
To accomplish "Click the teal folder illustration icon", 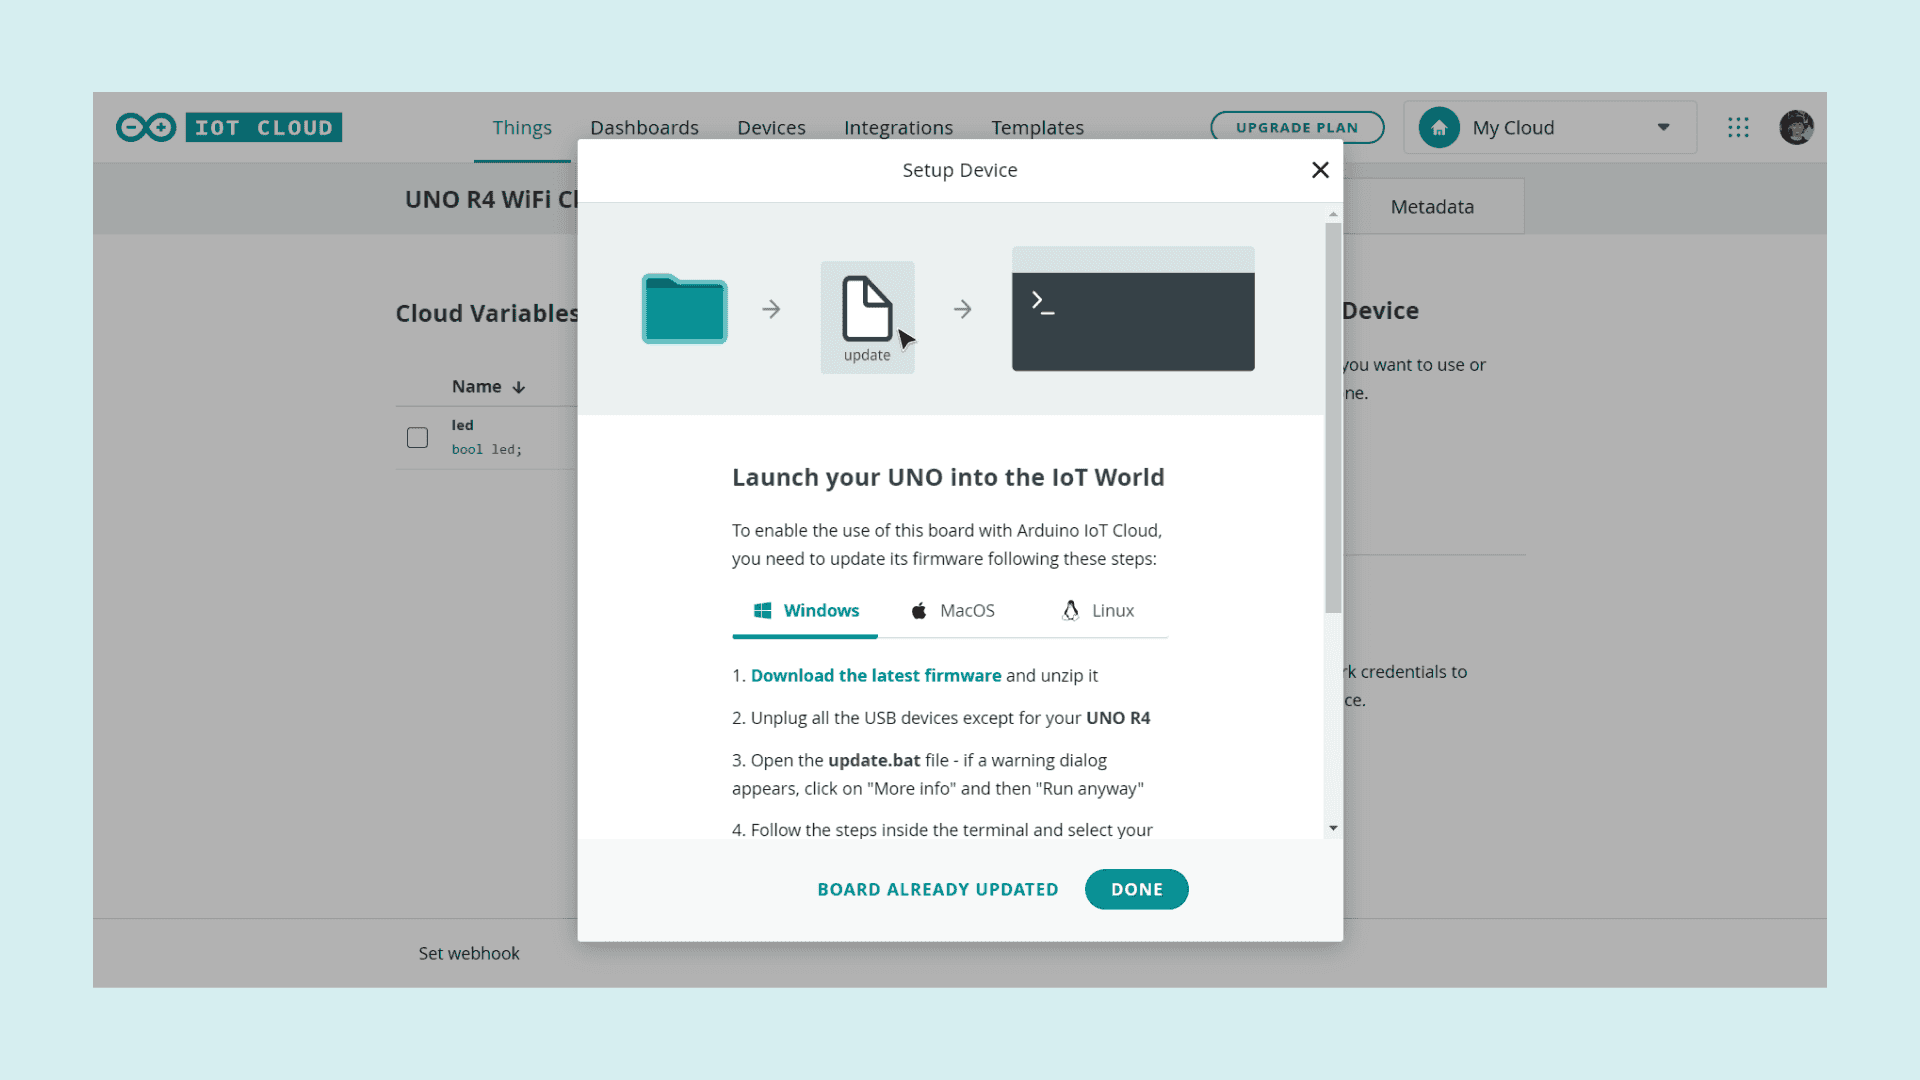I will 684,309.
